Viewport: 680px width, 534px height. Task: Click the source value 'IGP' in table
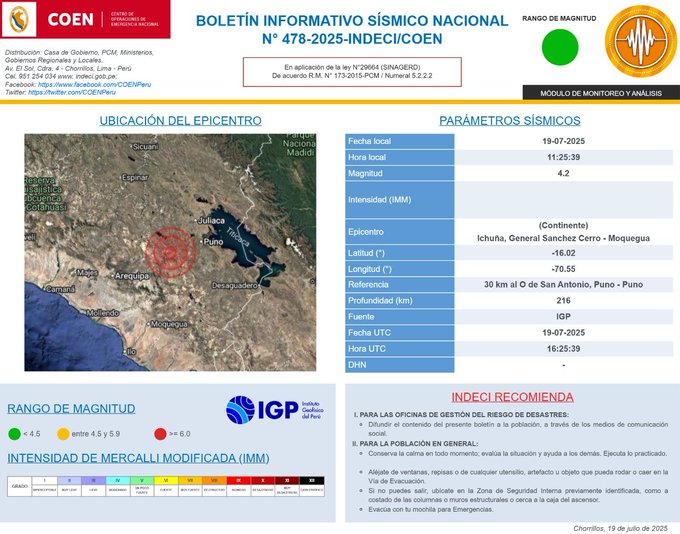563,317
